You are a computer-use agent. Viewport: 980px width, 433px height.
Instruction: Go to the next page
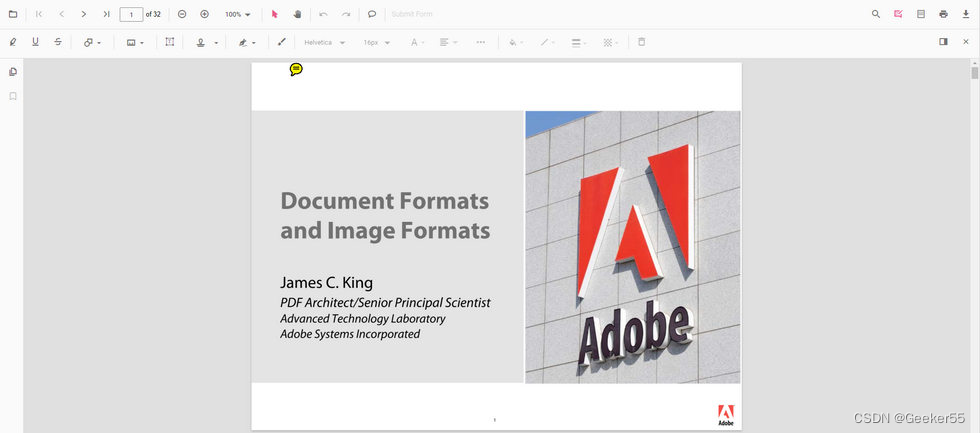[84, 14]
